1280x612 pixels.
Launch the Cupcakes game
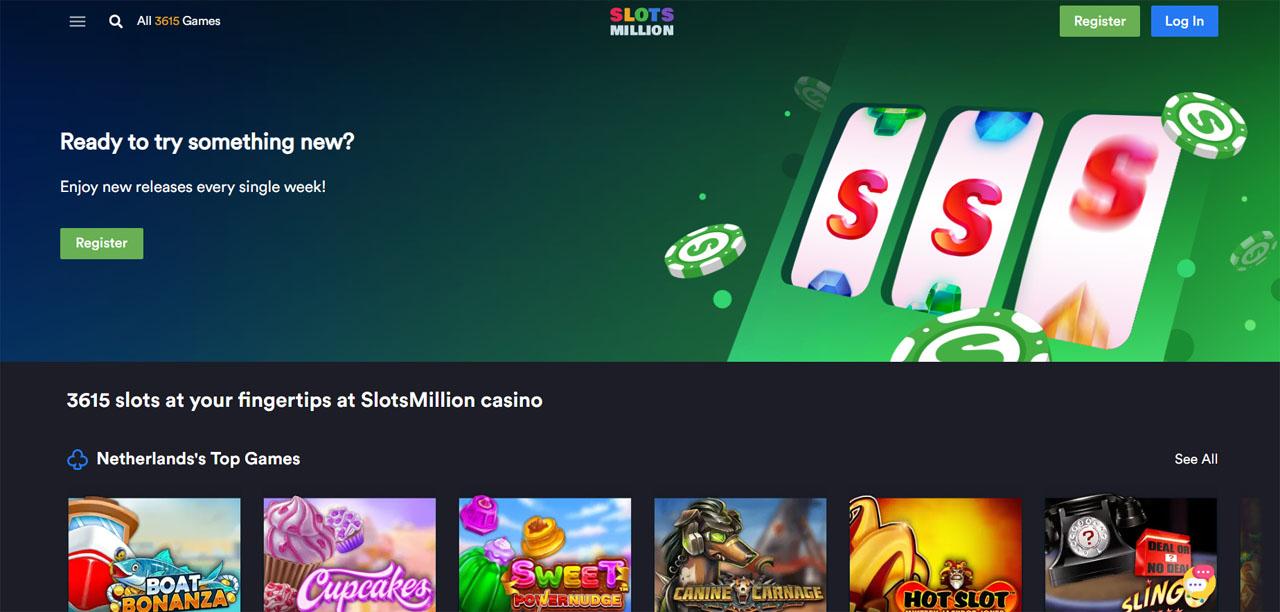click(350, 555)
